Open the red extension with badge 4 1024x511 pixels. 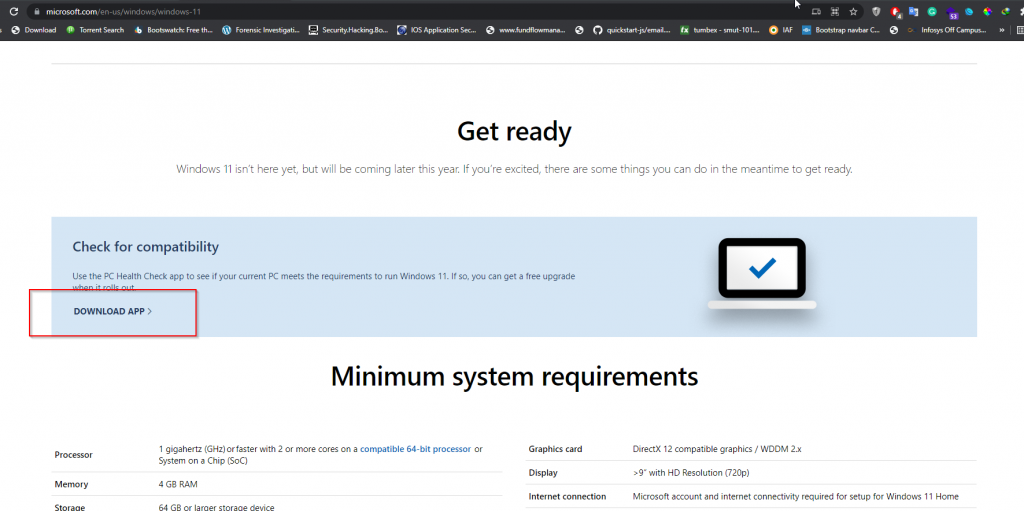895,12
